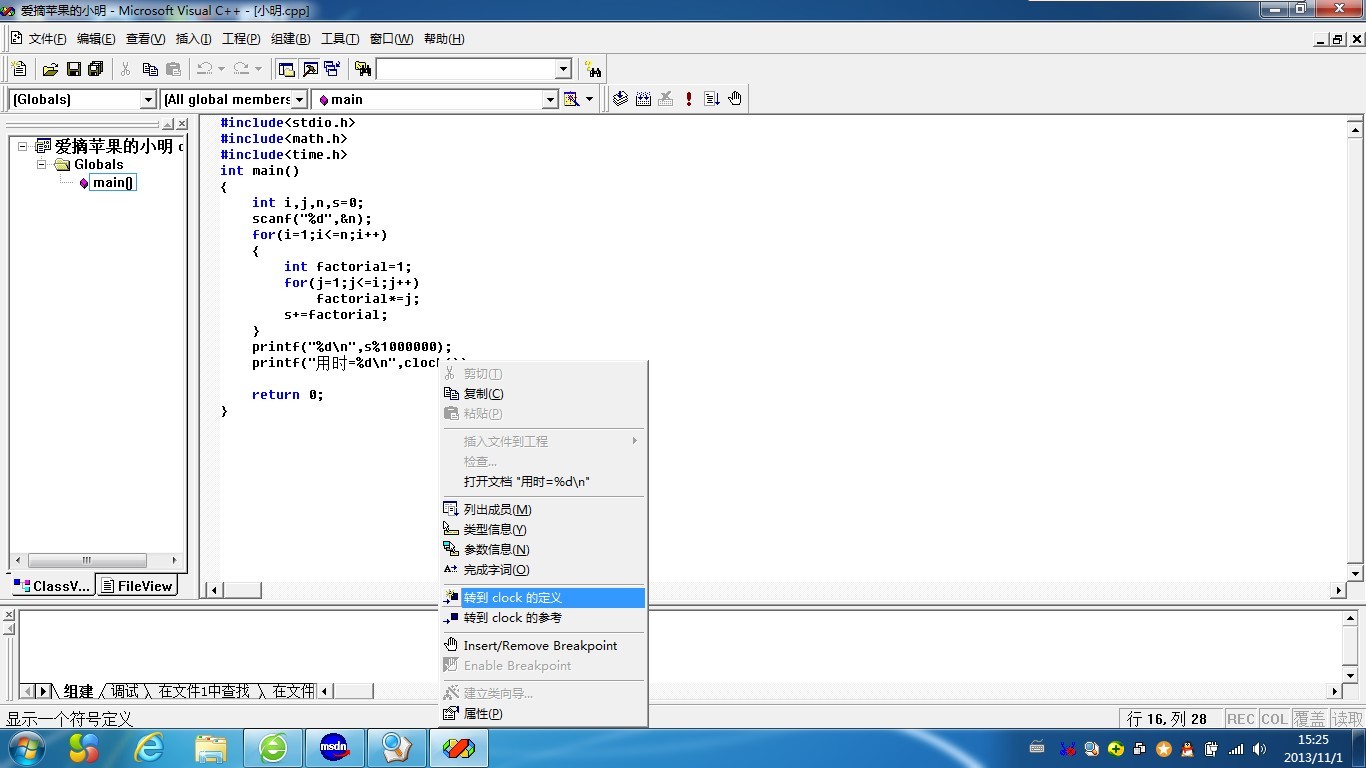Open the main function members dropdown
The image size is (1366, 768).
coord(550,99)
